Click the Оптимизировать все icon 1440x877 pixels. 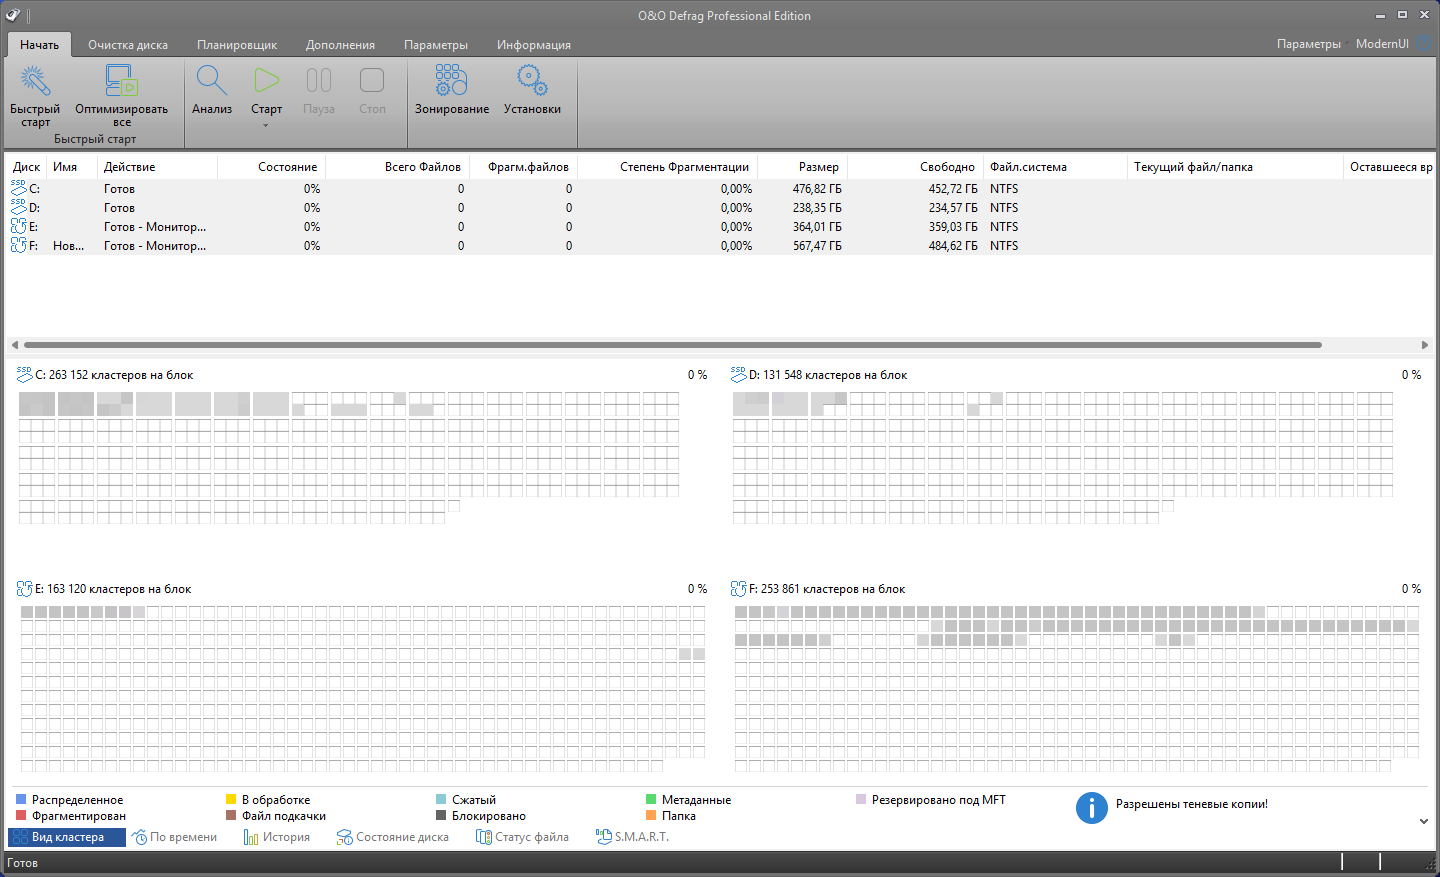click(121, 82)
